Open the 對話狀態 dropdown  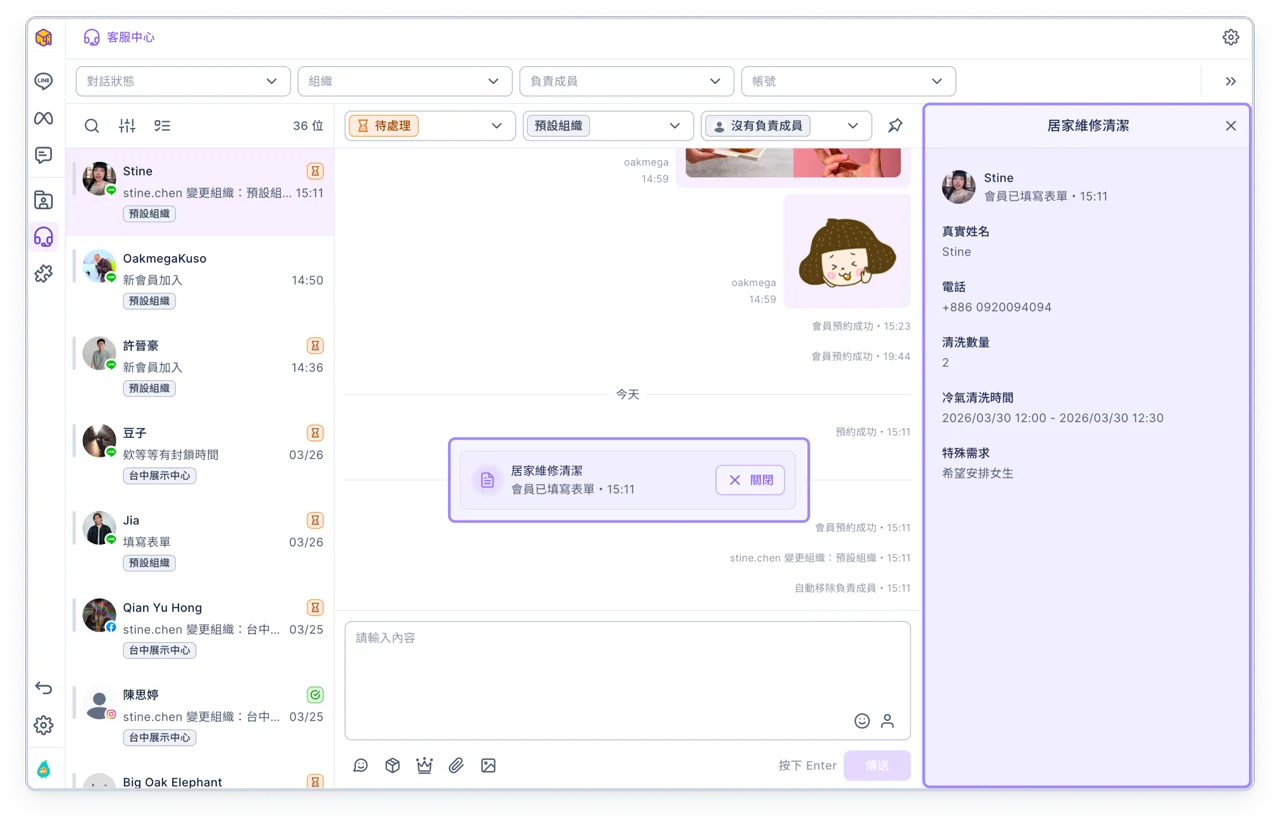183,81
